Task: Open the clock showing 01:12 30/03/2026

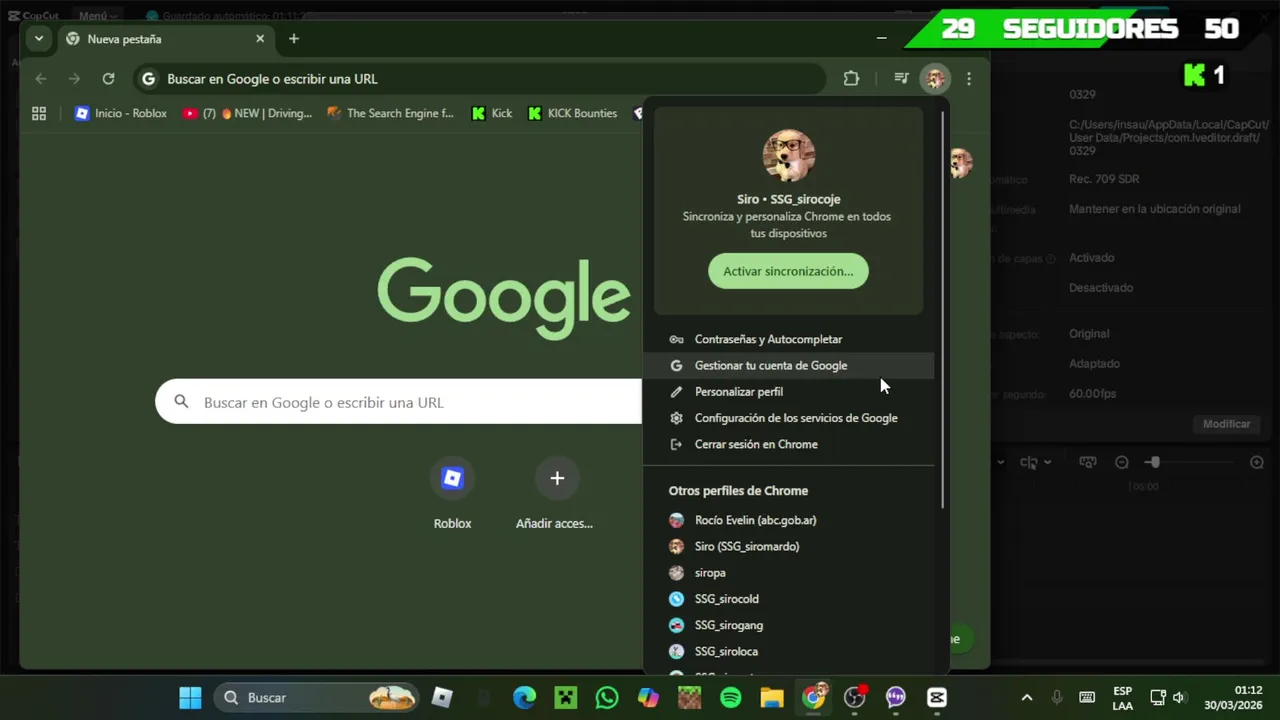Action: (1233, 697)
